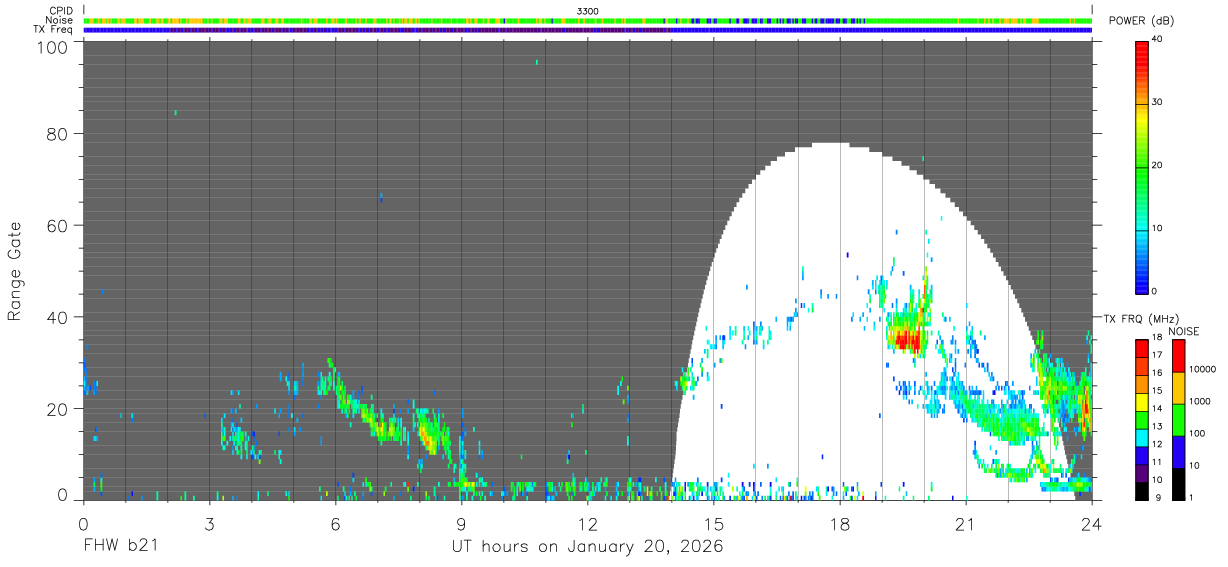Click the x-axis hour label '21'
This screenshot has height=567, width=1228.
tap(966, 523)
